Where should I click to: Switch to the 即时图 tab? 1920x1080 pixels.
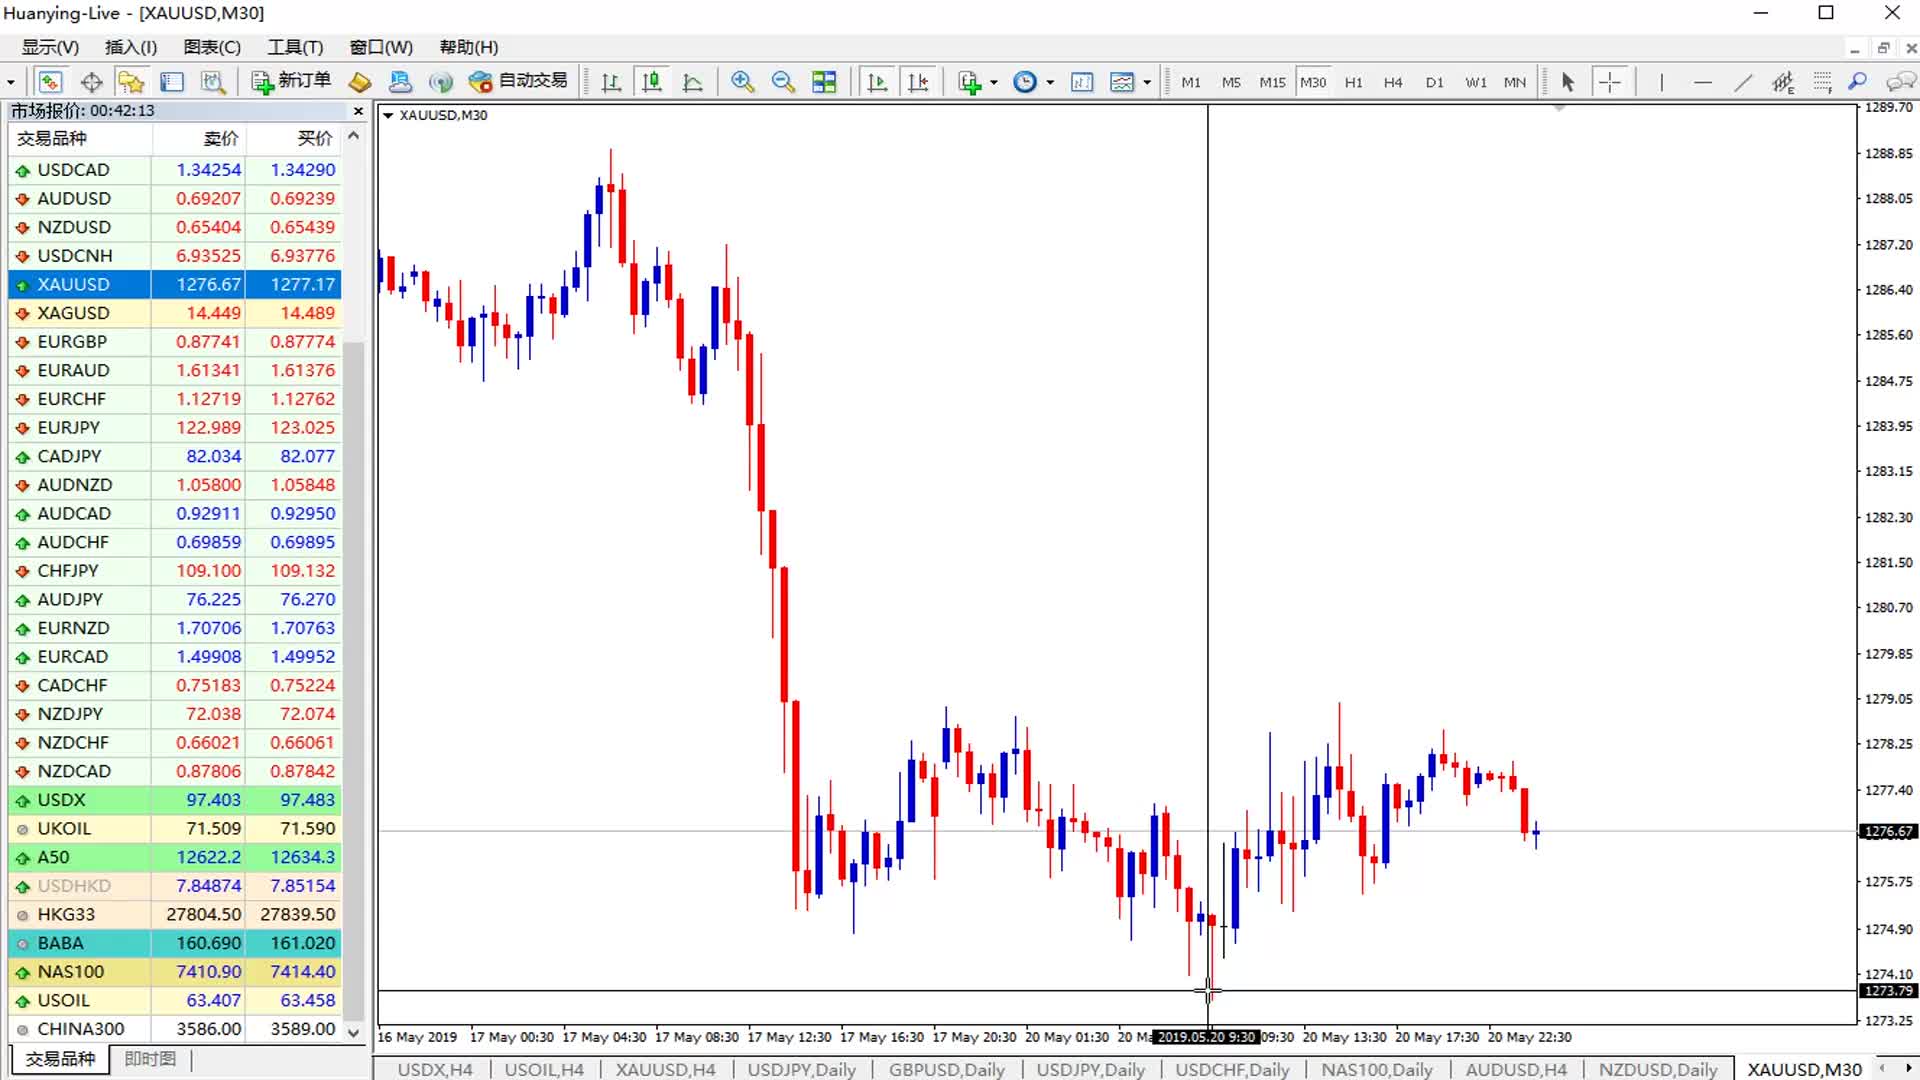tap(150, 1059)
